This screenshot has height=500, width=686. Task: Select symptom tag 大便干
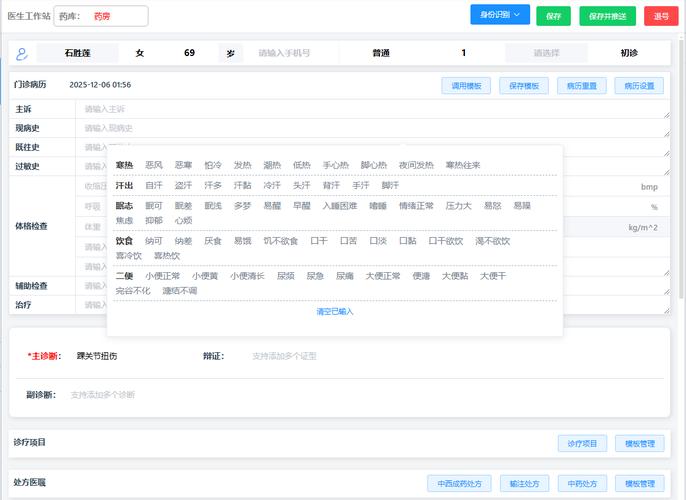tap(493, 276)
